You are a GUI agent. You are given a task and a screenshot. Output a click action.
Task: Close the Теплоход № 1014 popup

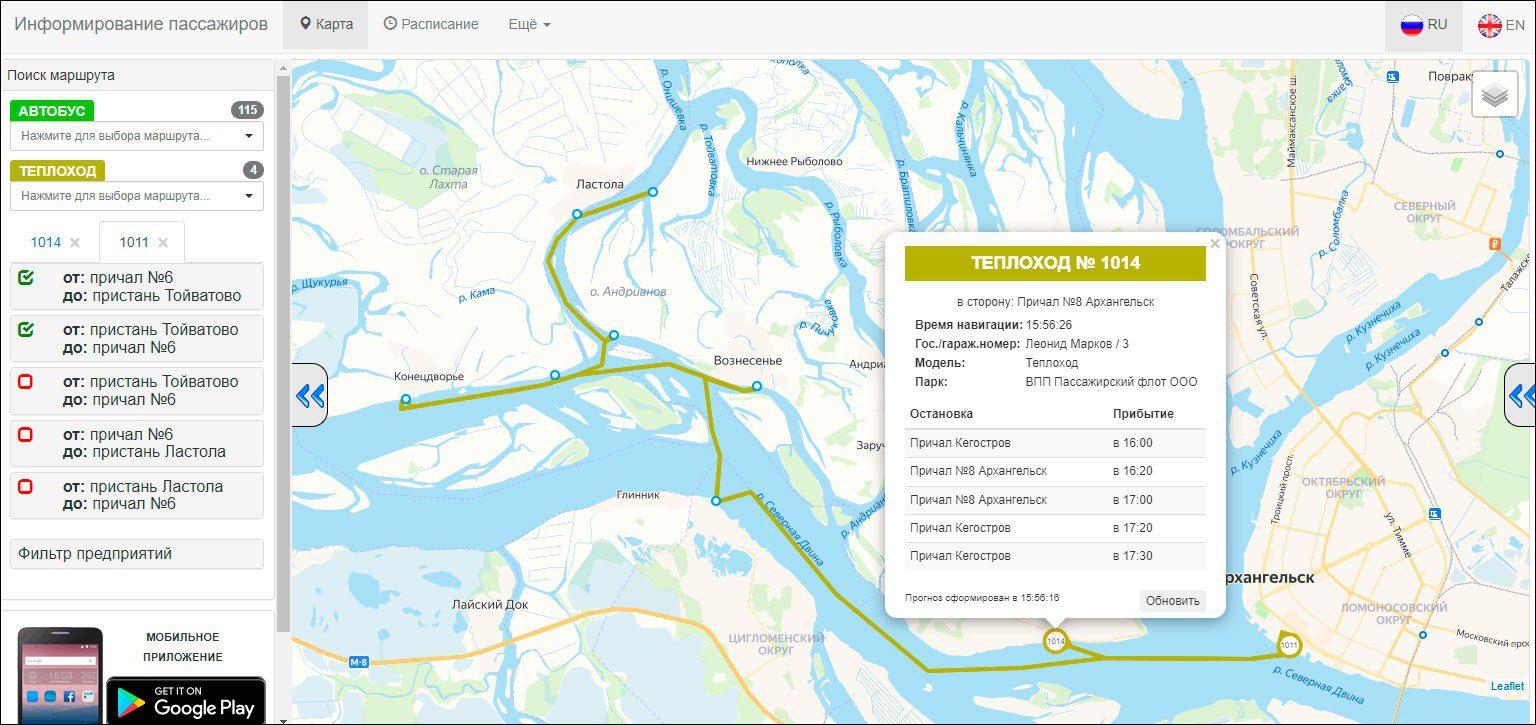[1214, 243]
